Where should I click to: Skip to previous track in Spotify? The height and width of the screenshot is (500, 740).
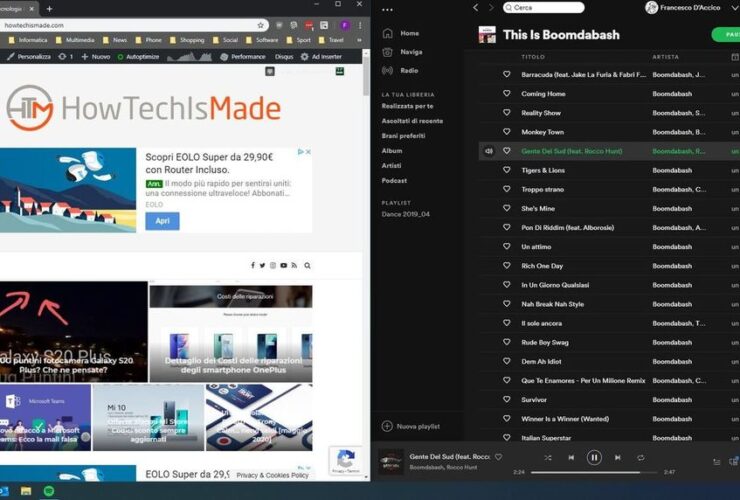click(571, 458)
